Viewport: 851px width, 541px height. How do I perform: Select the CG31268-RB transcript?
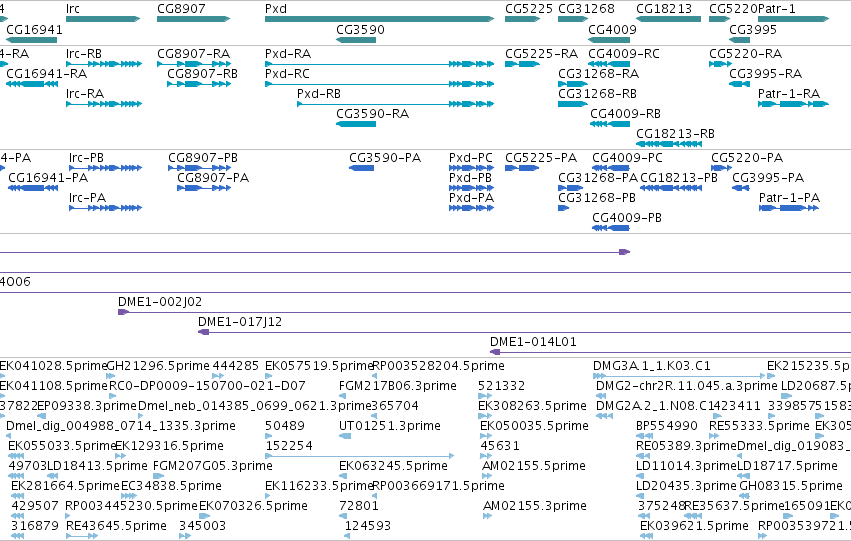[573, 104]
